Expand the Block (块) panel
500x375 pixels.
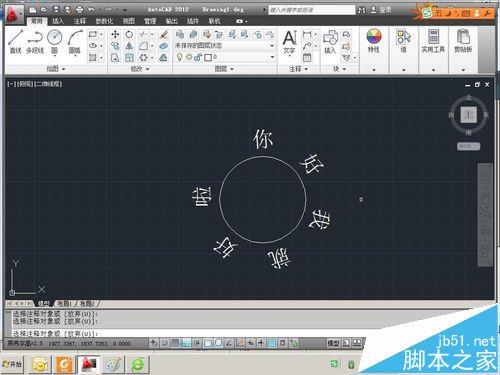339,69
